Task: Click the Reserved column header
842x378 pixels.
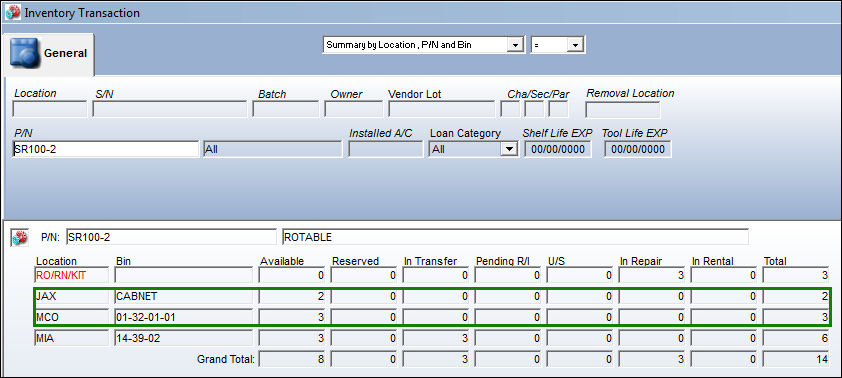Action: click(355, 261)
